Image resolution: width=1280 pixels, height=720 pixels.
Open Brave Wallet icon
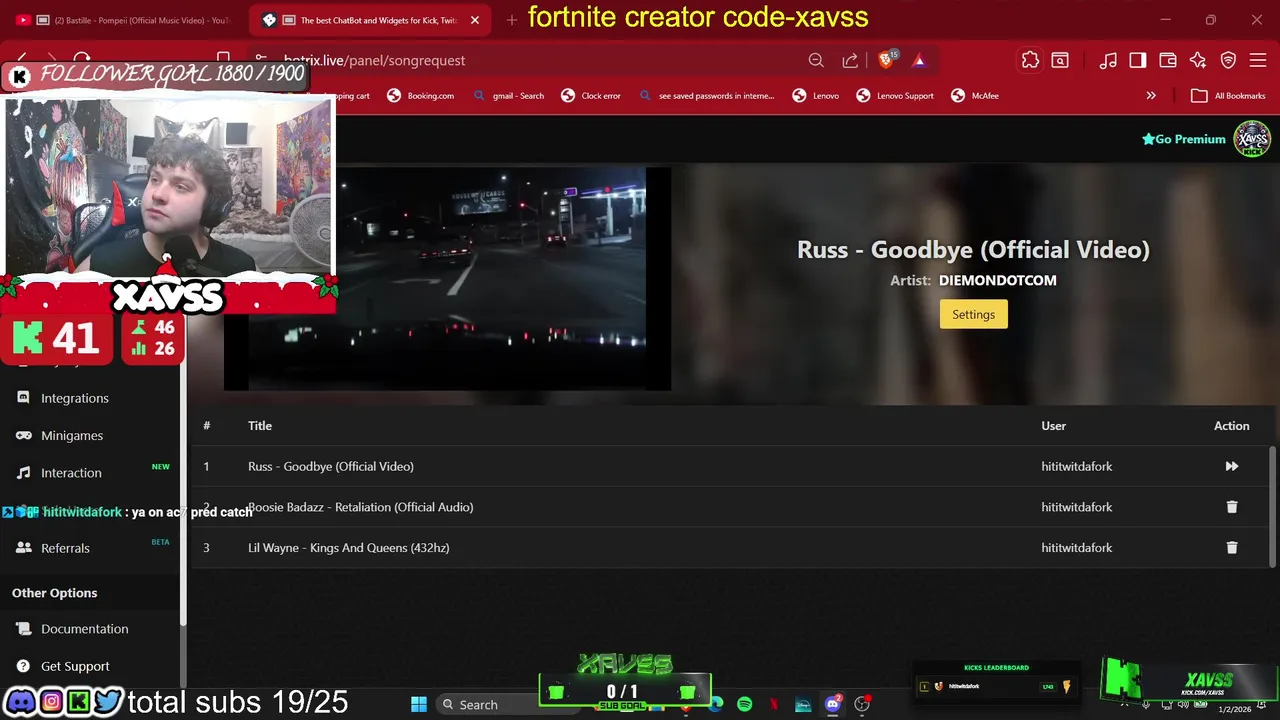(1168, 60)
